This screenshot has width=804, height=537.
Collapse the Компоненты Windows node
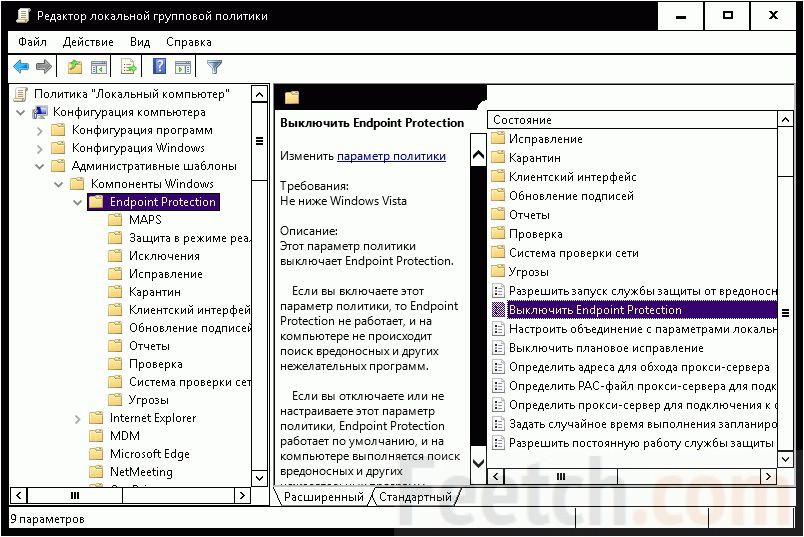coord(58,184)
